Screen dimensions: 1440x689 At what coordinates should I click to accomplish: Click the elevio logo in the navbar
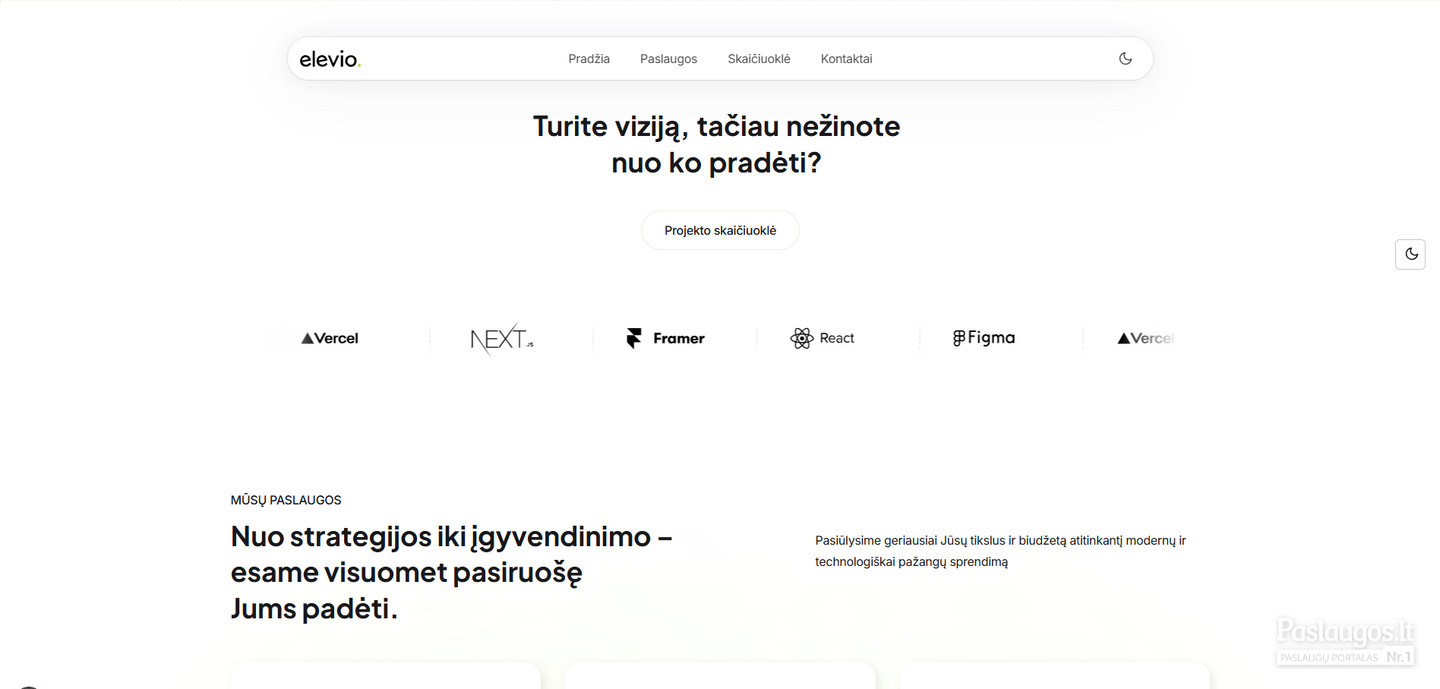(x=330, y=59)
